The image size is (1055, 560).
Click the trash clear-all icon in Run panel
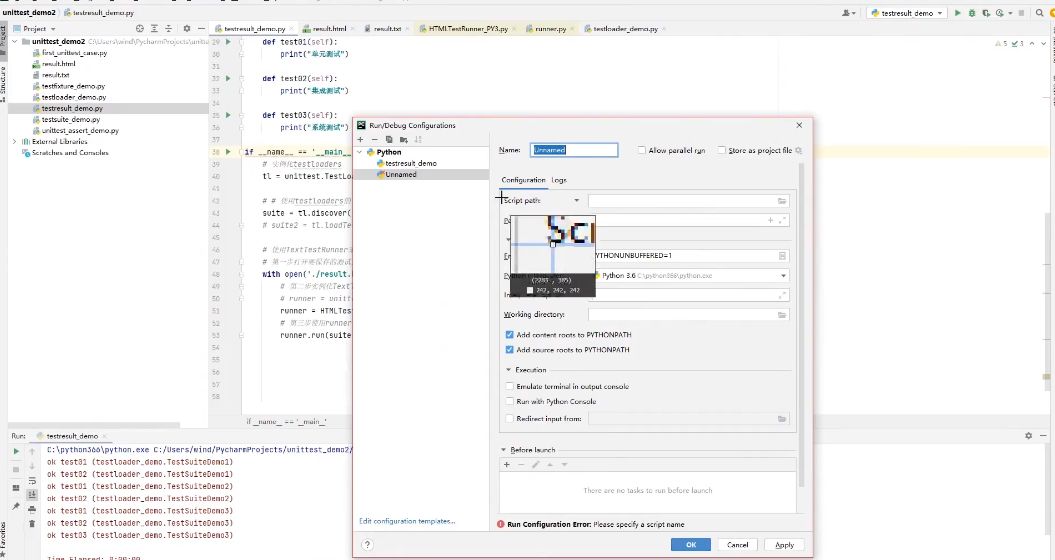coord(31,522)
